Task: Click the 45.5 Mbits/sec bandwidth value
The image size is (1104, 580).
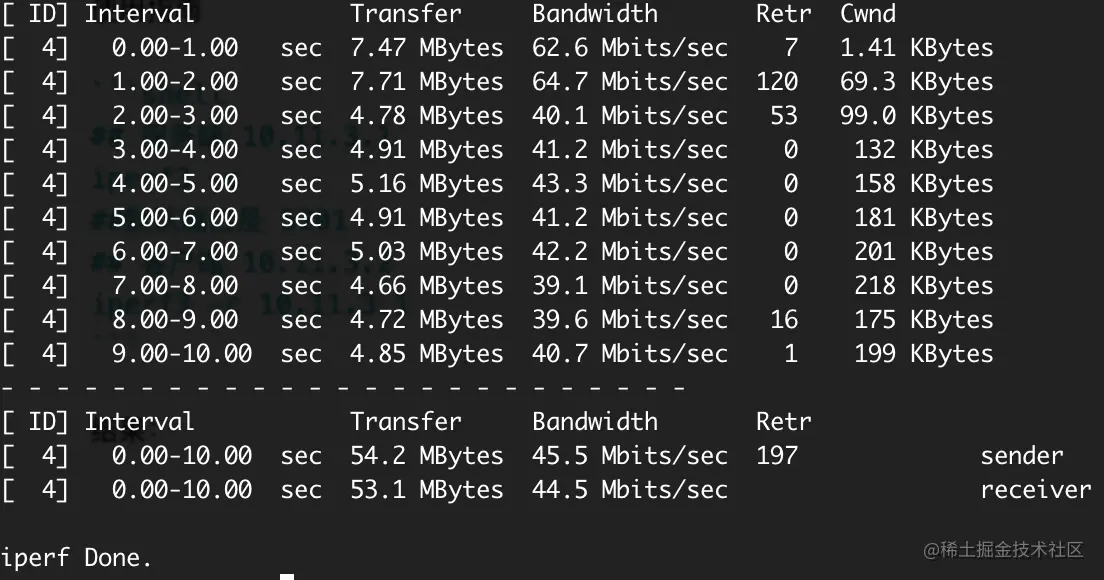Action: [x=629, y=456]
